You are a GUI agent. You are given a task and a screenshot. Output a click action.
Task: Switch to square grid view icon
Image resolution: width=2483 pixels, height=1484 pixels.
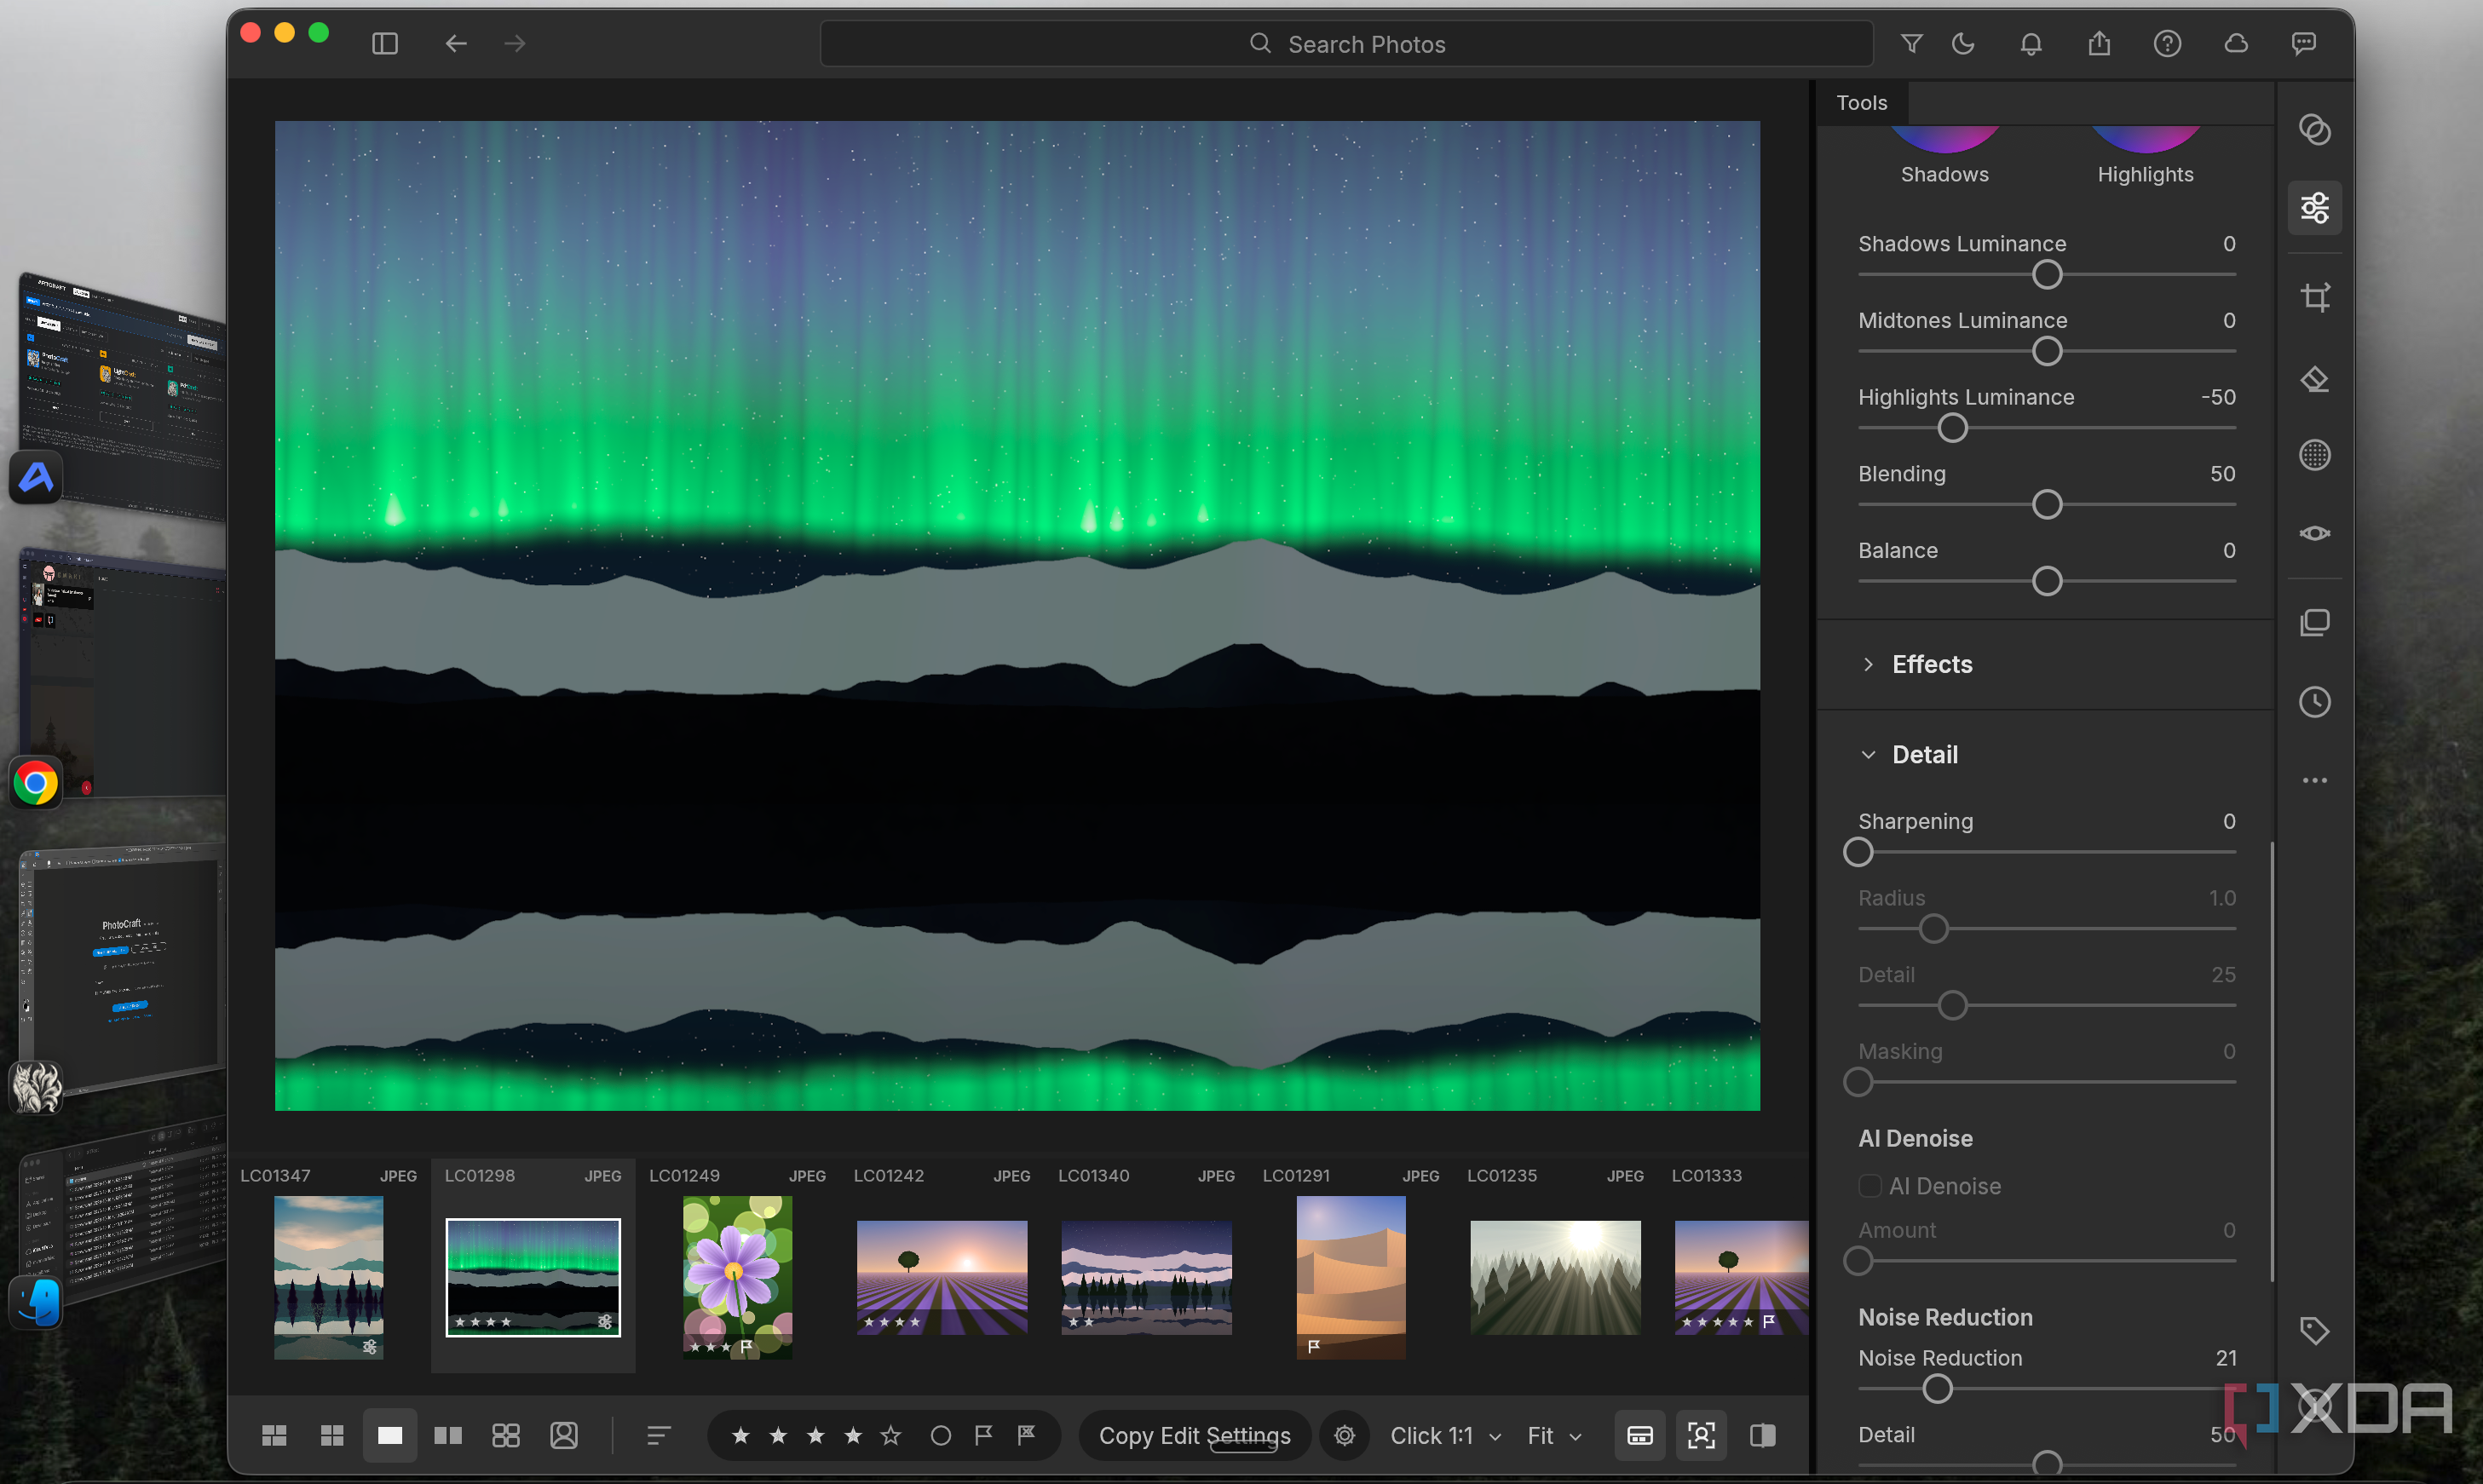pos(332,1436)
